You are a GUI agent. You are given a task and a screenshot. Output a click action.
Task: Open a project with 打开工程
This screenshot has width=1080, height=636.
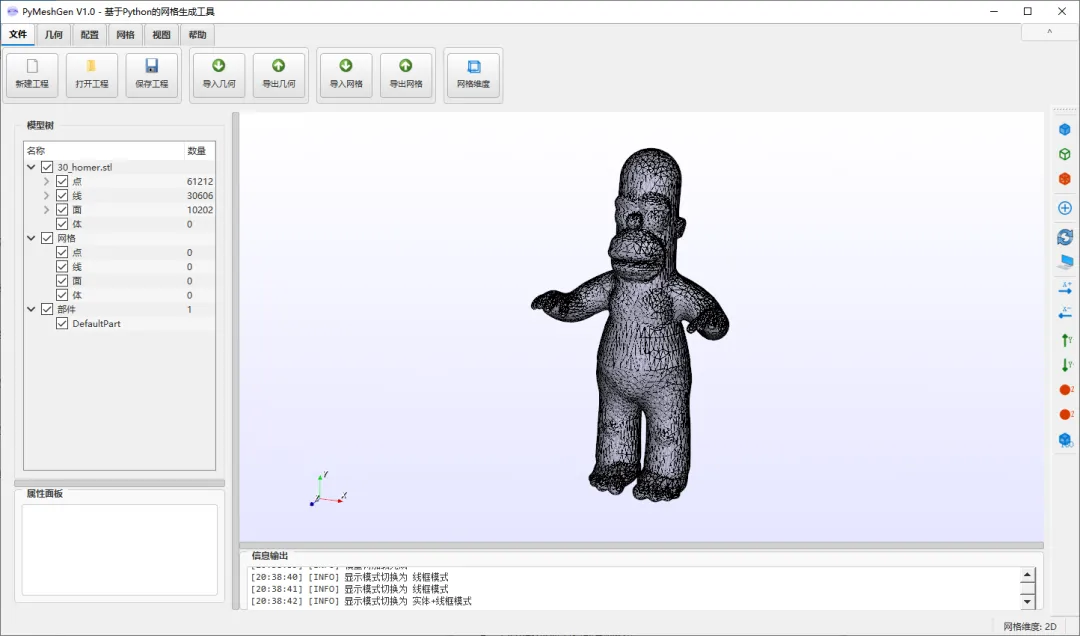pos(92,75)
